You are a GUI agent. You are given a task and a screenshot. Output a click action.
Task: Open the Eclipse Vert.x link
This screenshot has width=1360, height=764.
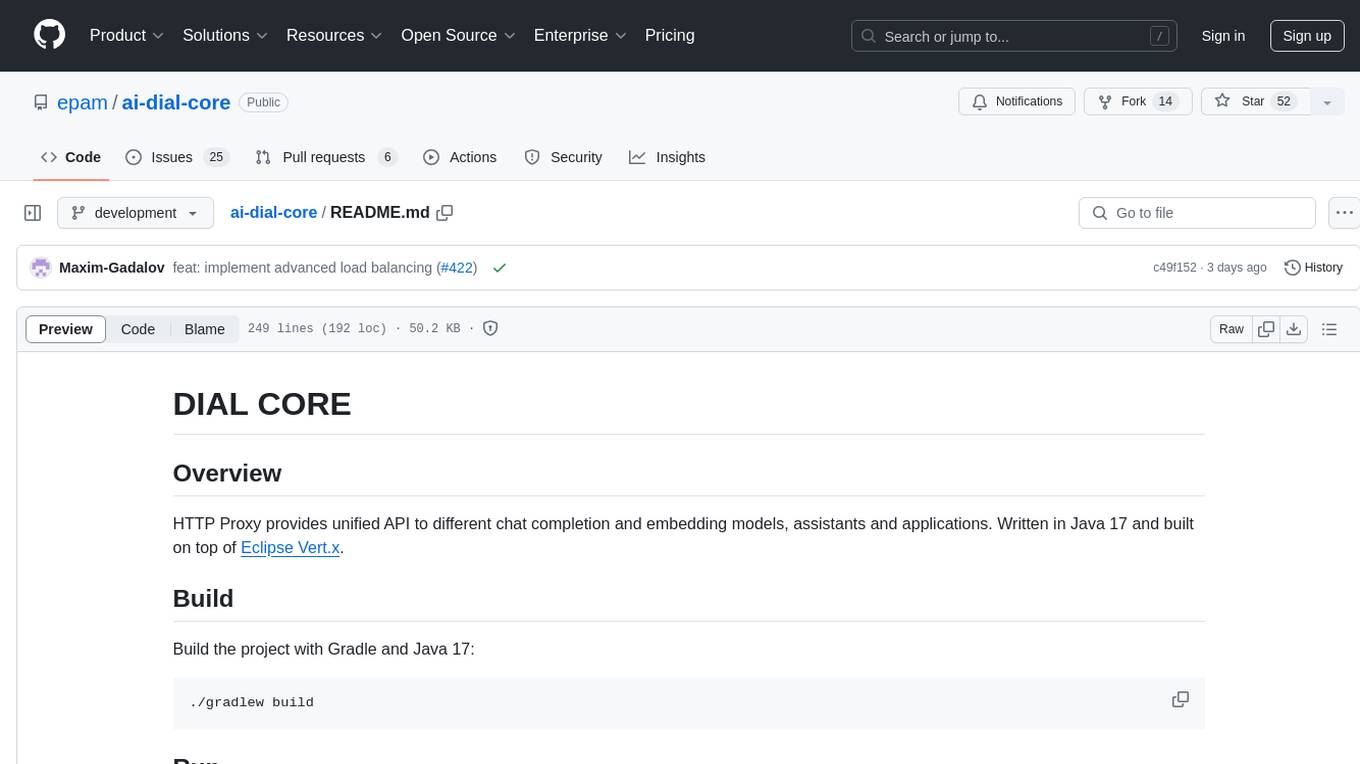point(290,548)
